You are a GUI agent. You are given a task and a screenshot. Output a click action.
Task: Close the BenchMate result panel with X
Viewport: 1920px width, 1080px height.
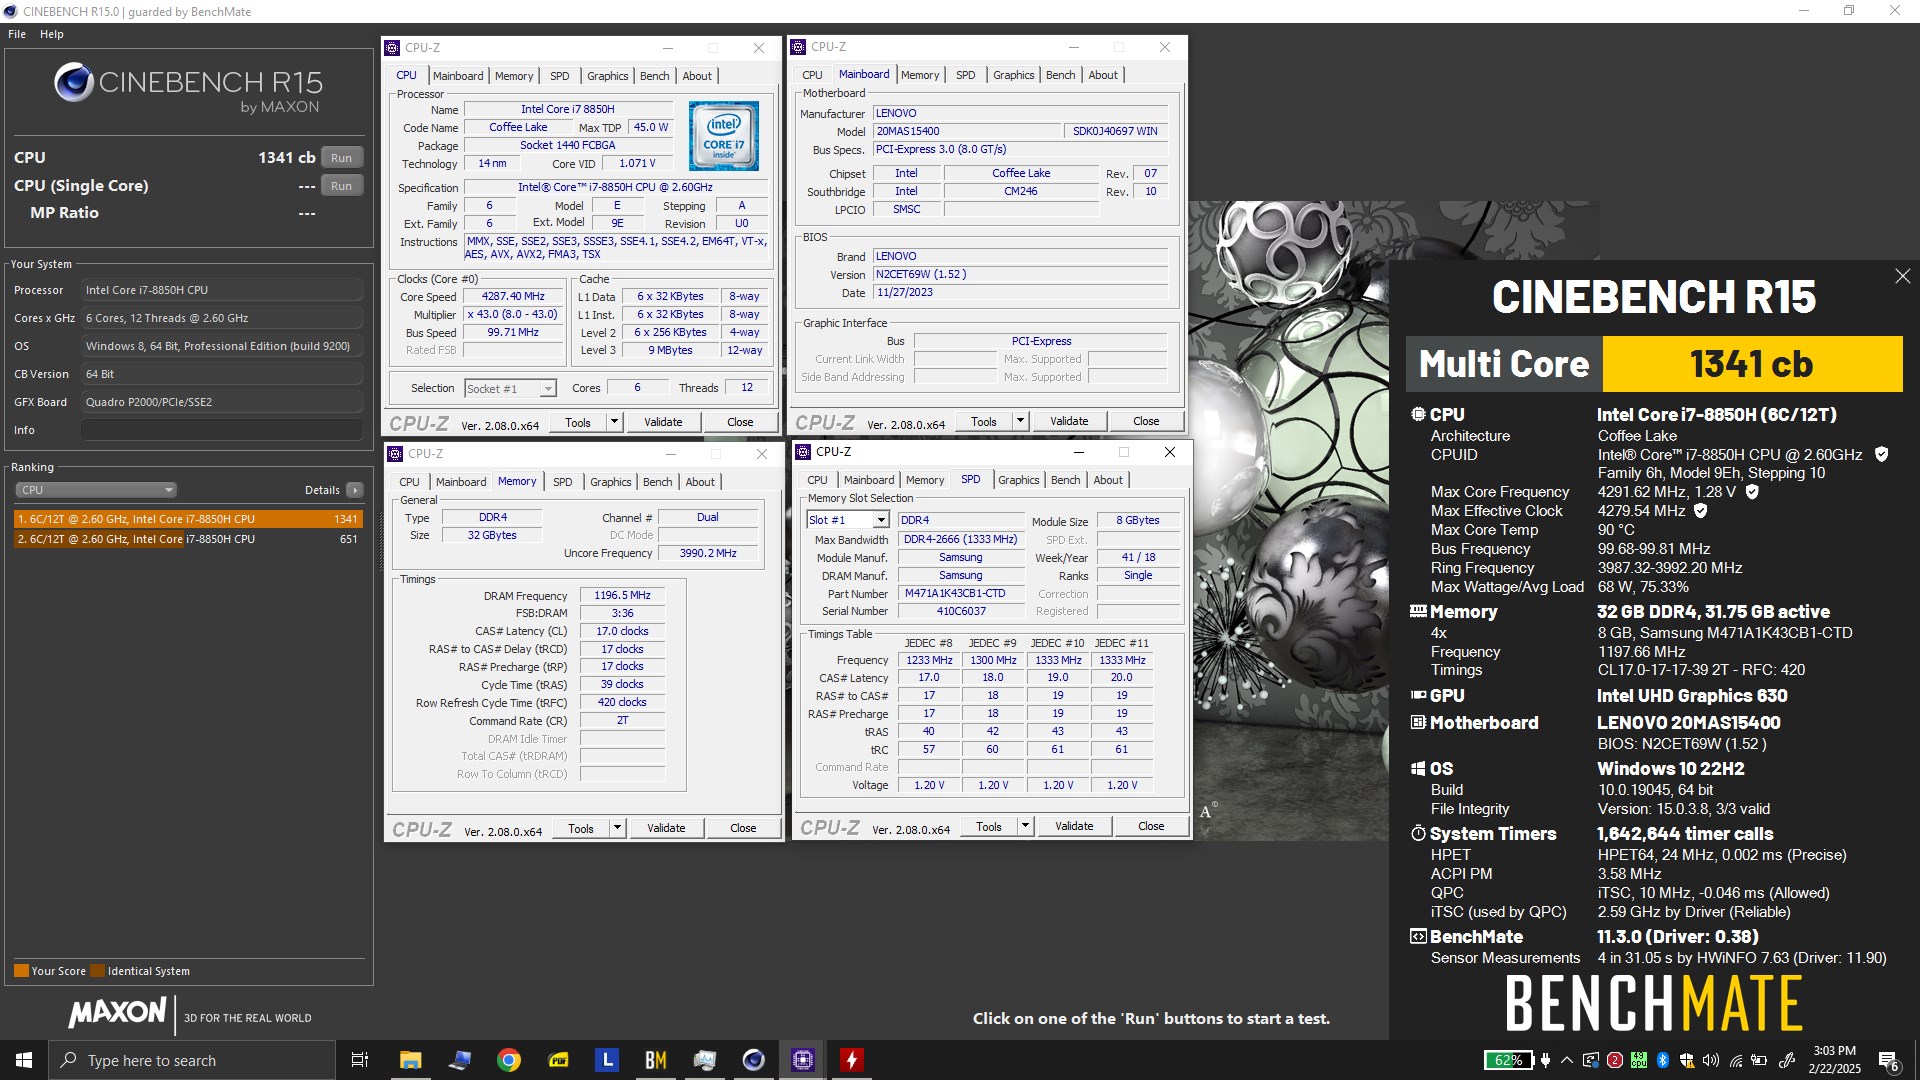(x=1902, y=276)
